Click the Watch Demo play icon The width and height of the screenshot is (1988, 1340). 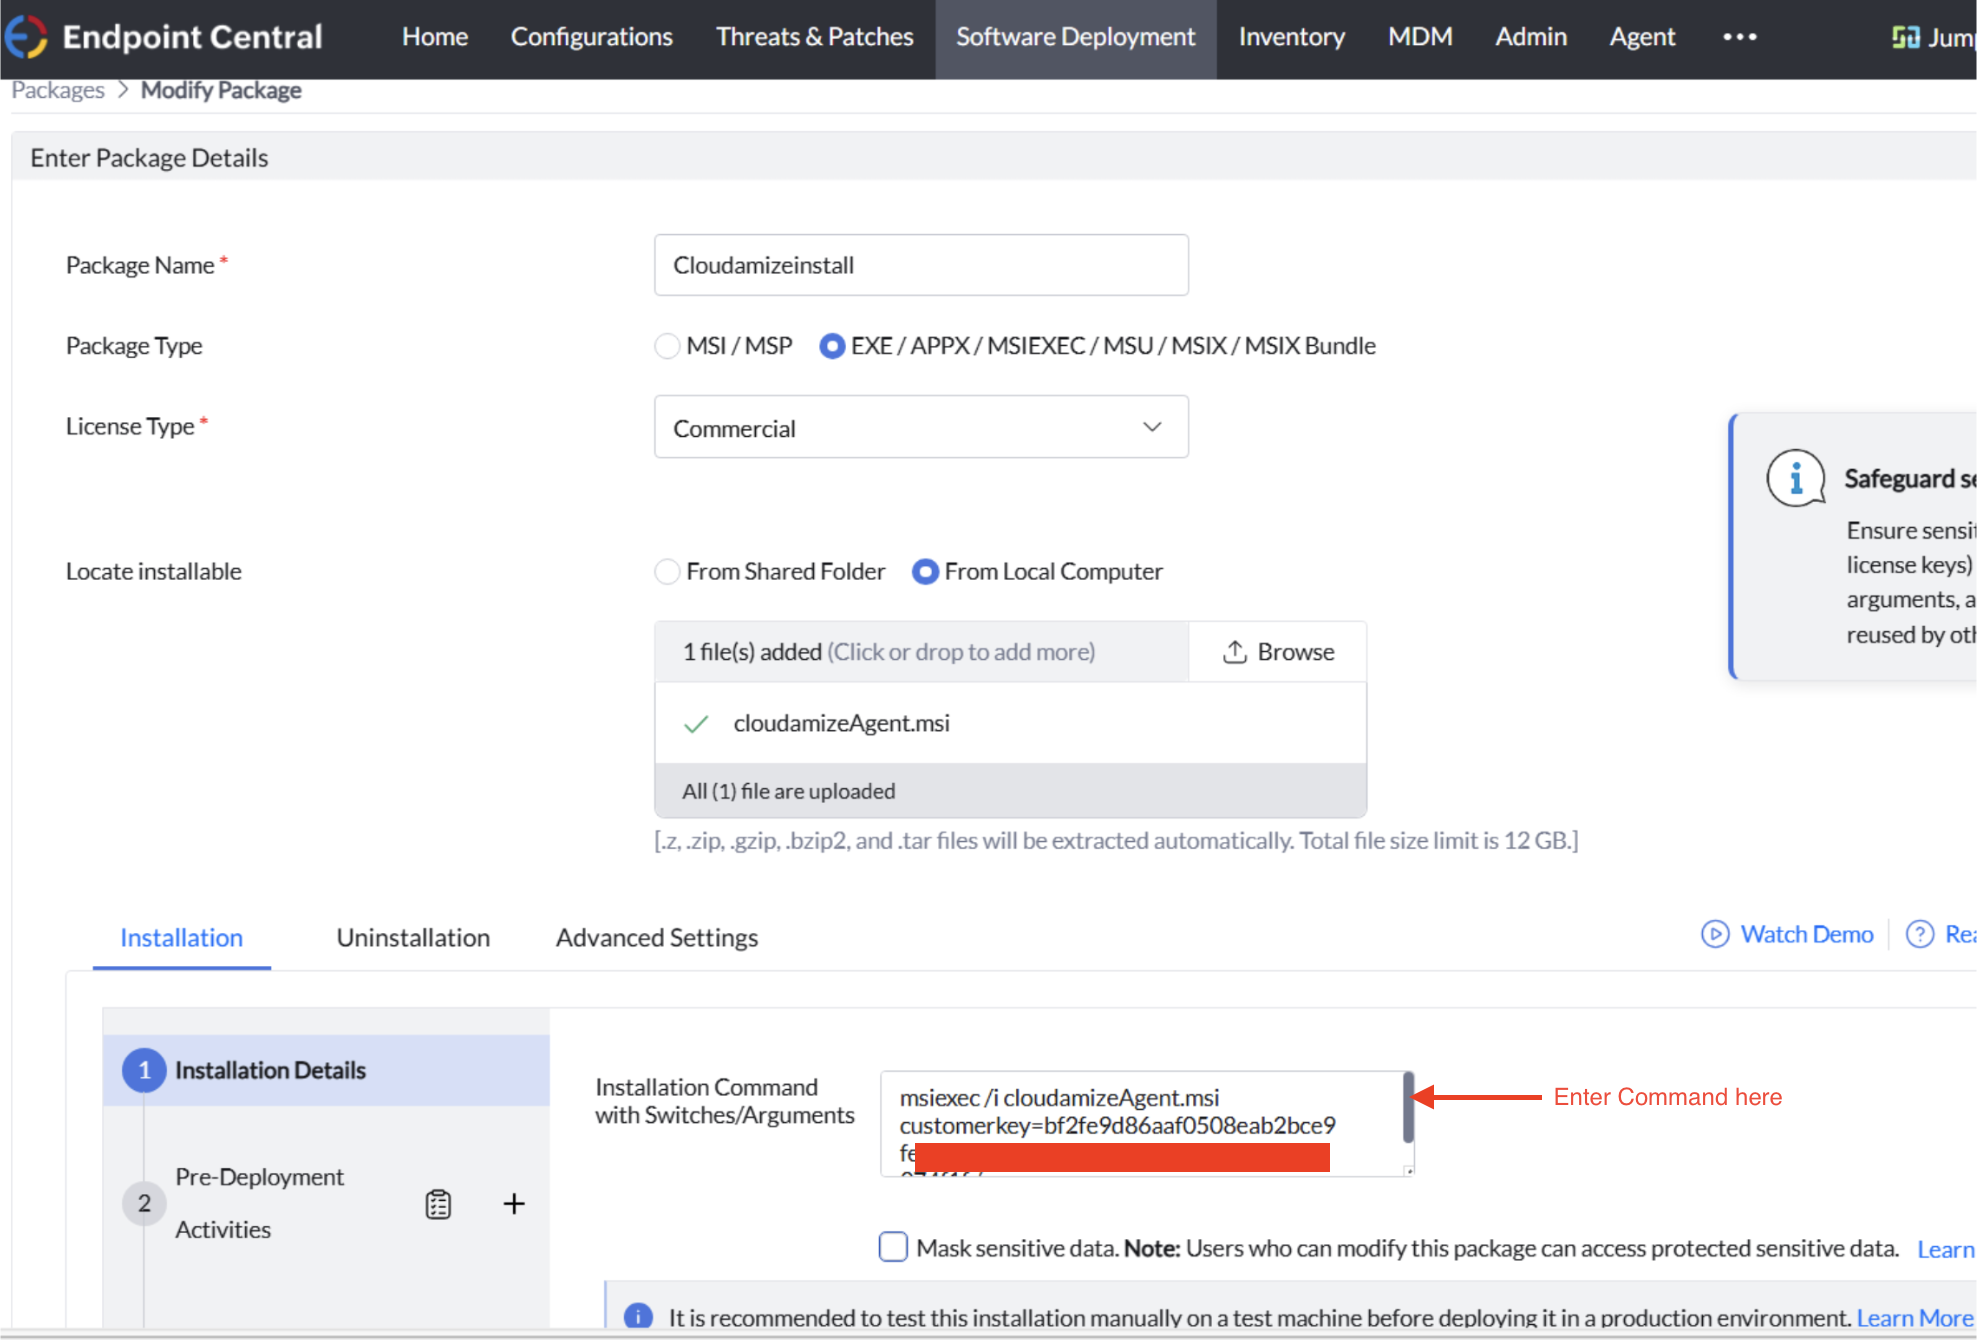coord(1714,934)
